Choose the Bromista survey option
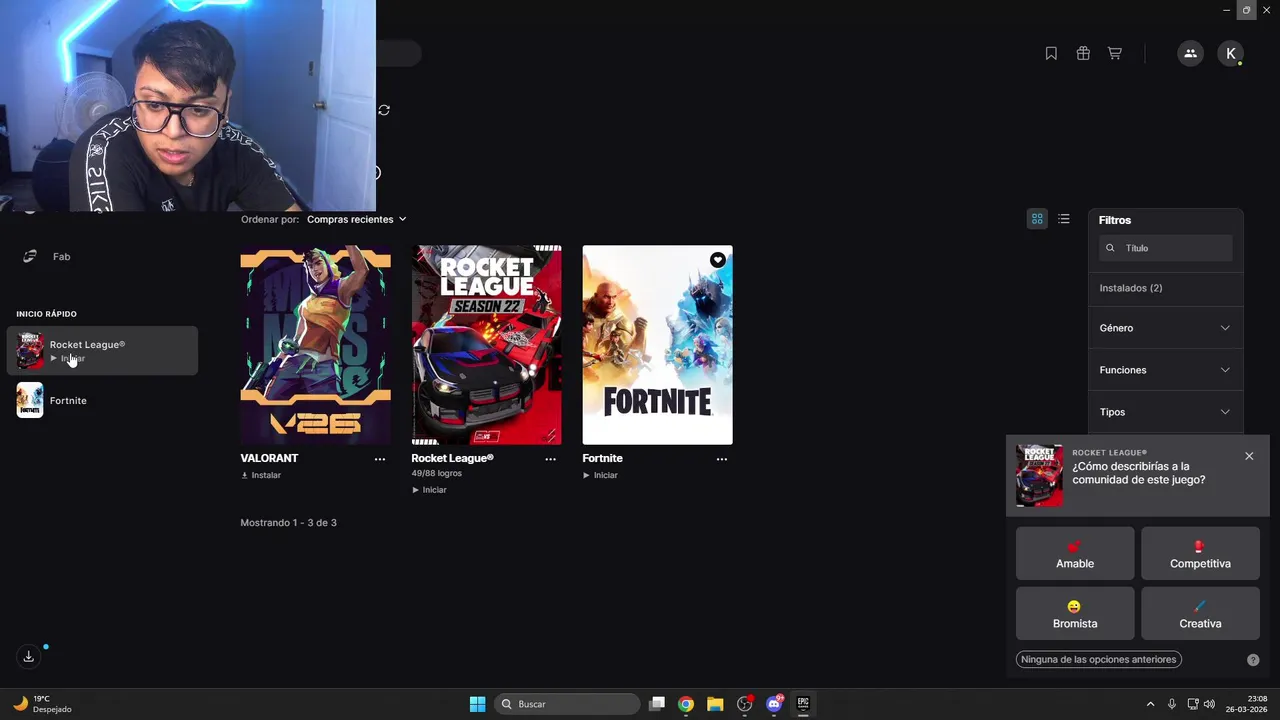Screen dimensions: 1280x720 tap(1075, 613)
